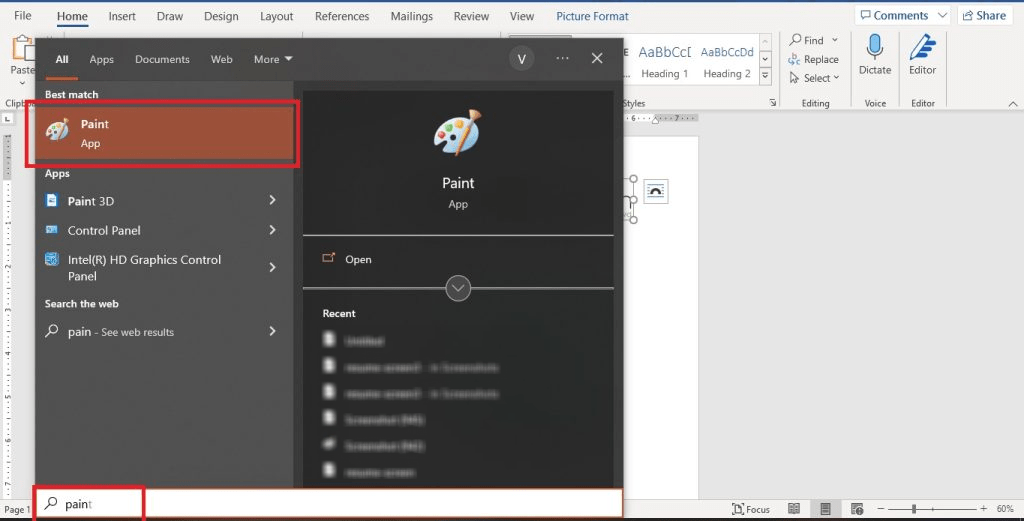
Task: Apply the Heading 1 style
Action: (x=664, y=62)
